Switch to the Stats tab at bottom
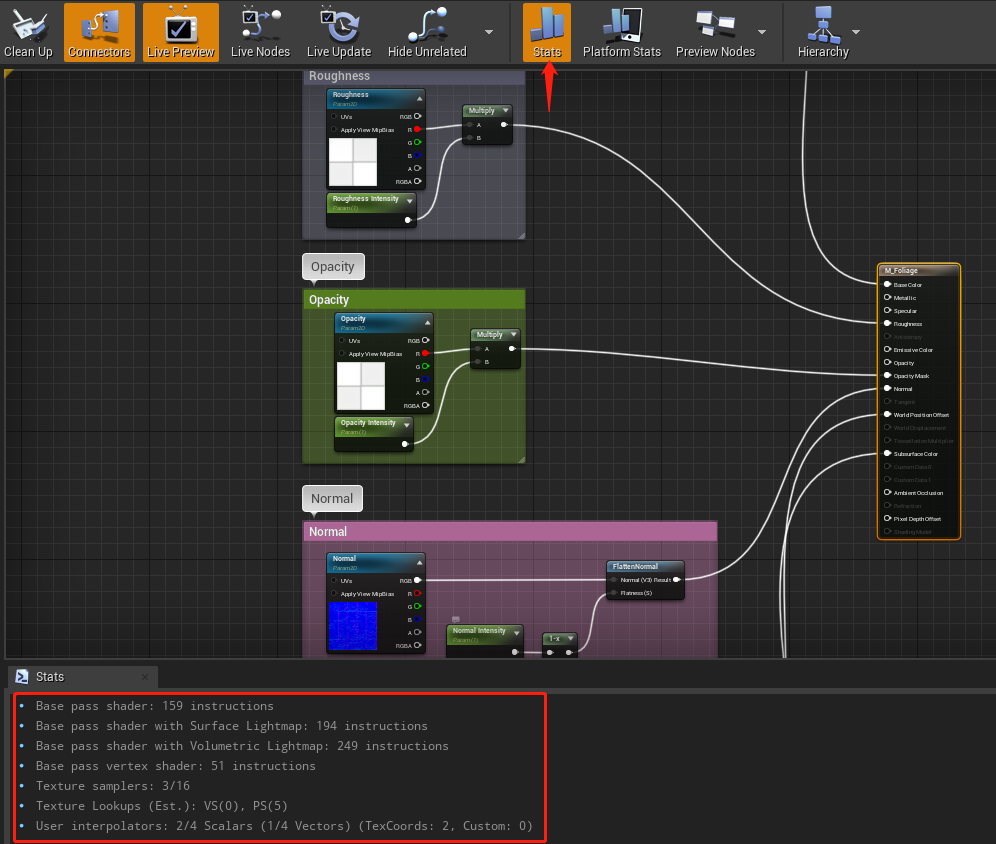Image resolution: width=996 pixels, height=844 pixels. (50, 677)
